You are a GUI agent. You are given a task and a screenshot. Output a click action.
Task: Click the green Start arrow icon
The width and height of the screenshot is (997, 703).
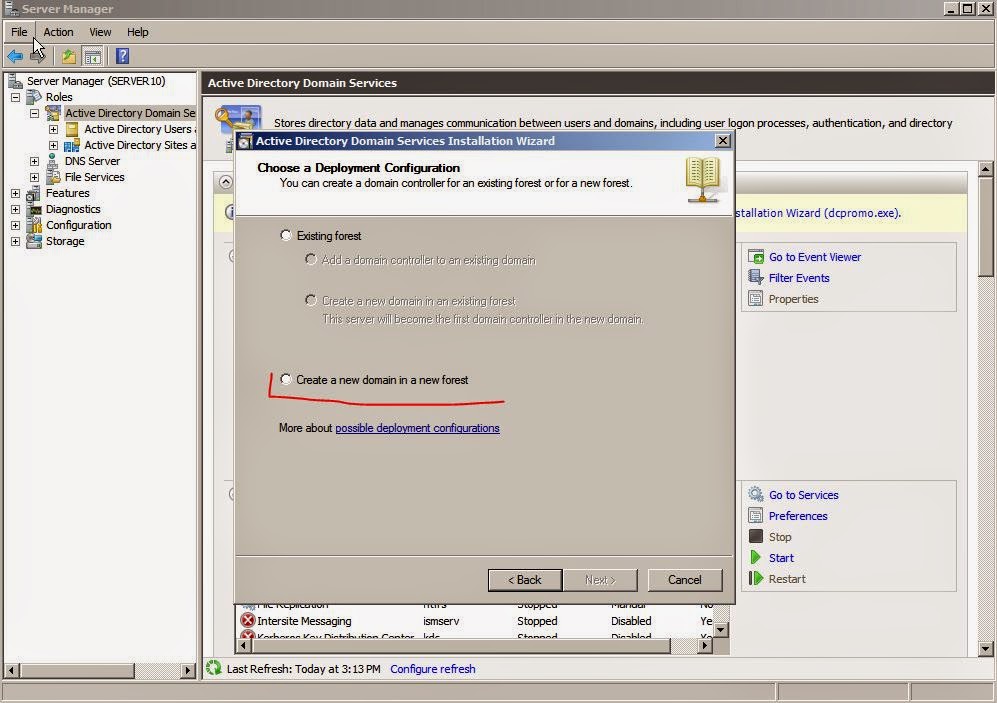755,557
